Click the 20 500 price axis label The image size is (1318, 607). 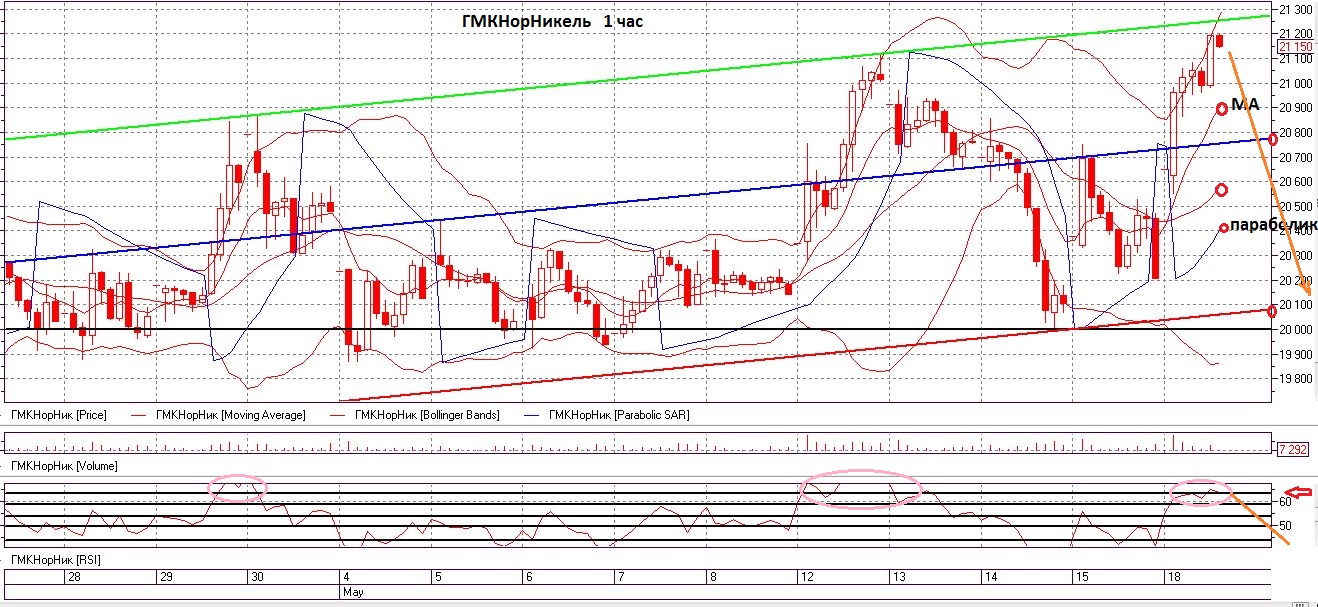(x=1296, y=207)
